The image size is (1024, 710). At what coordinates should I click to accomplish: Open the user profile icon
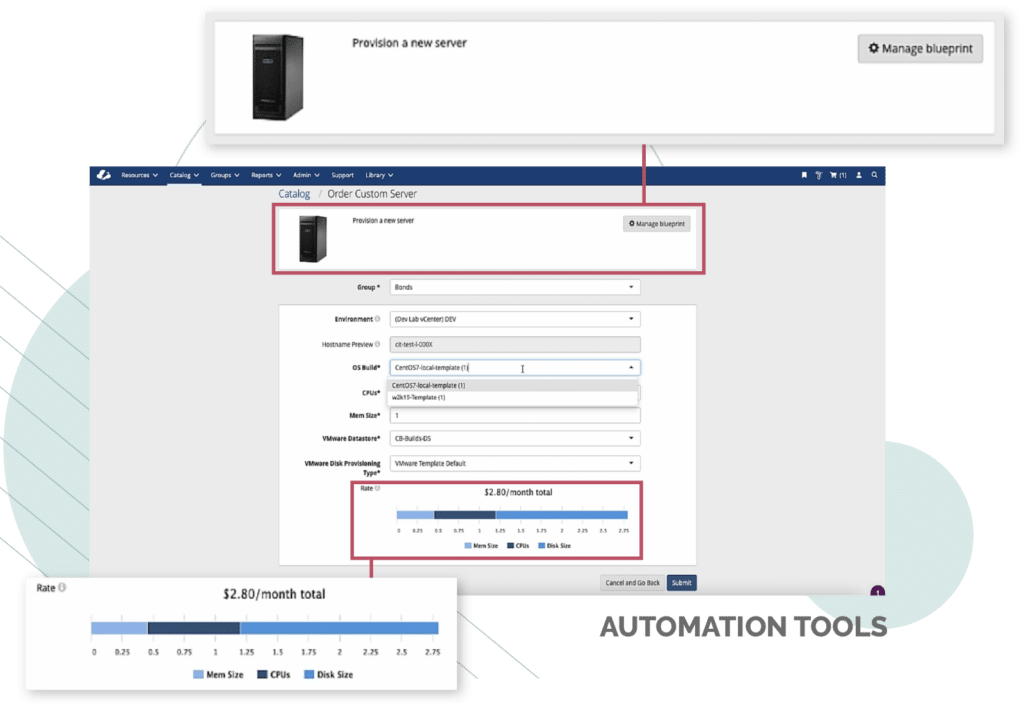[859, 175]
